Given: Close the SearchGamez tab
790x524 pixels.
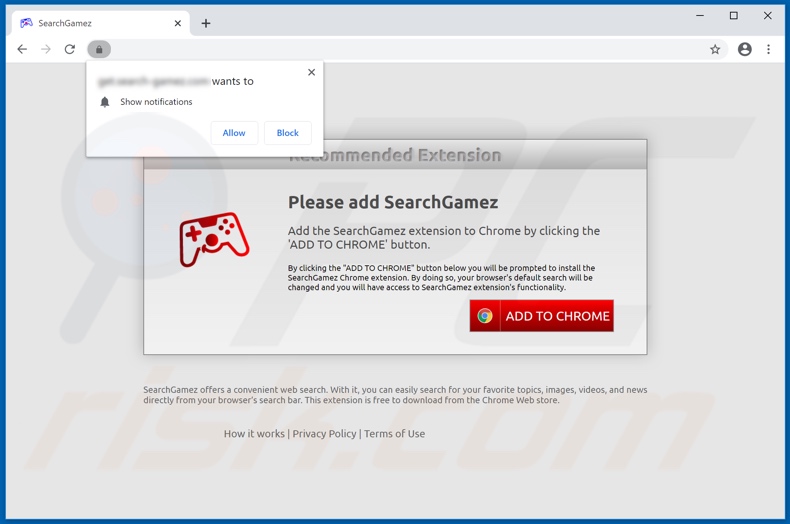Looking at the screenshot, I should point(178,23).
